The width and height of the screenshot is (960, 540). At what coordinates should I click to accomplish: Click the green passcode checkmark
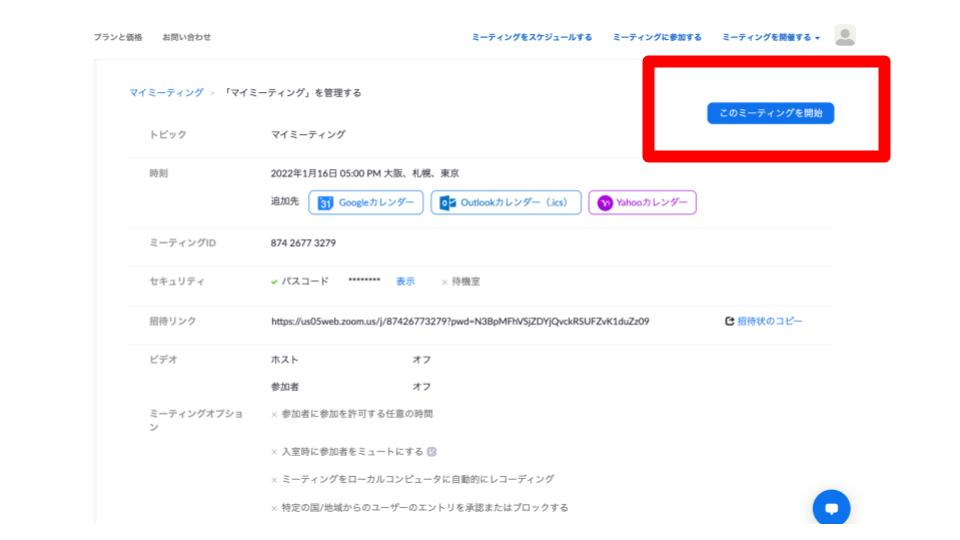[x=274, y=282]
